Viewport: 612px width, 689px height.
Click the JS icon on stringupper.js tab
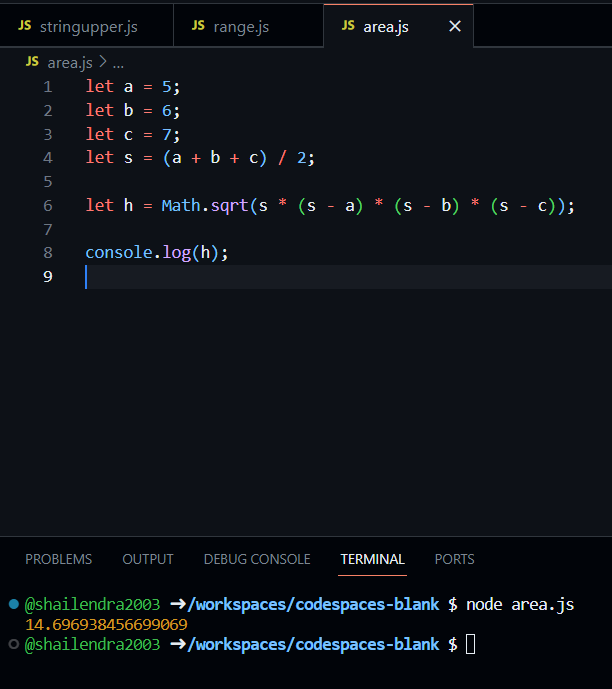[25, 25]
